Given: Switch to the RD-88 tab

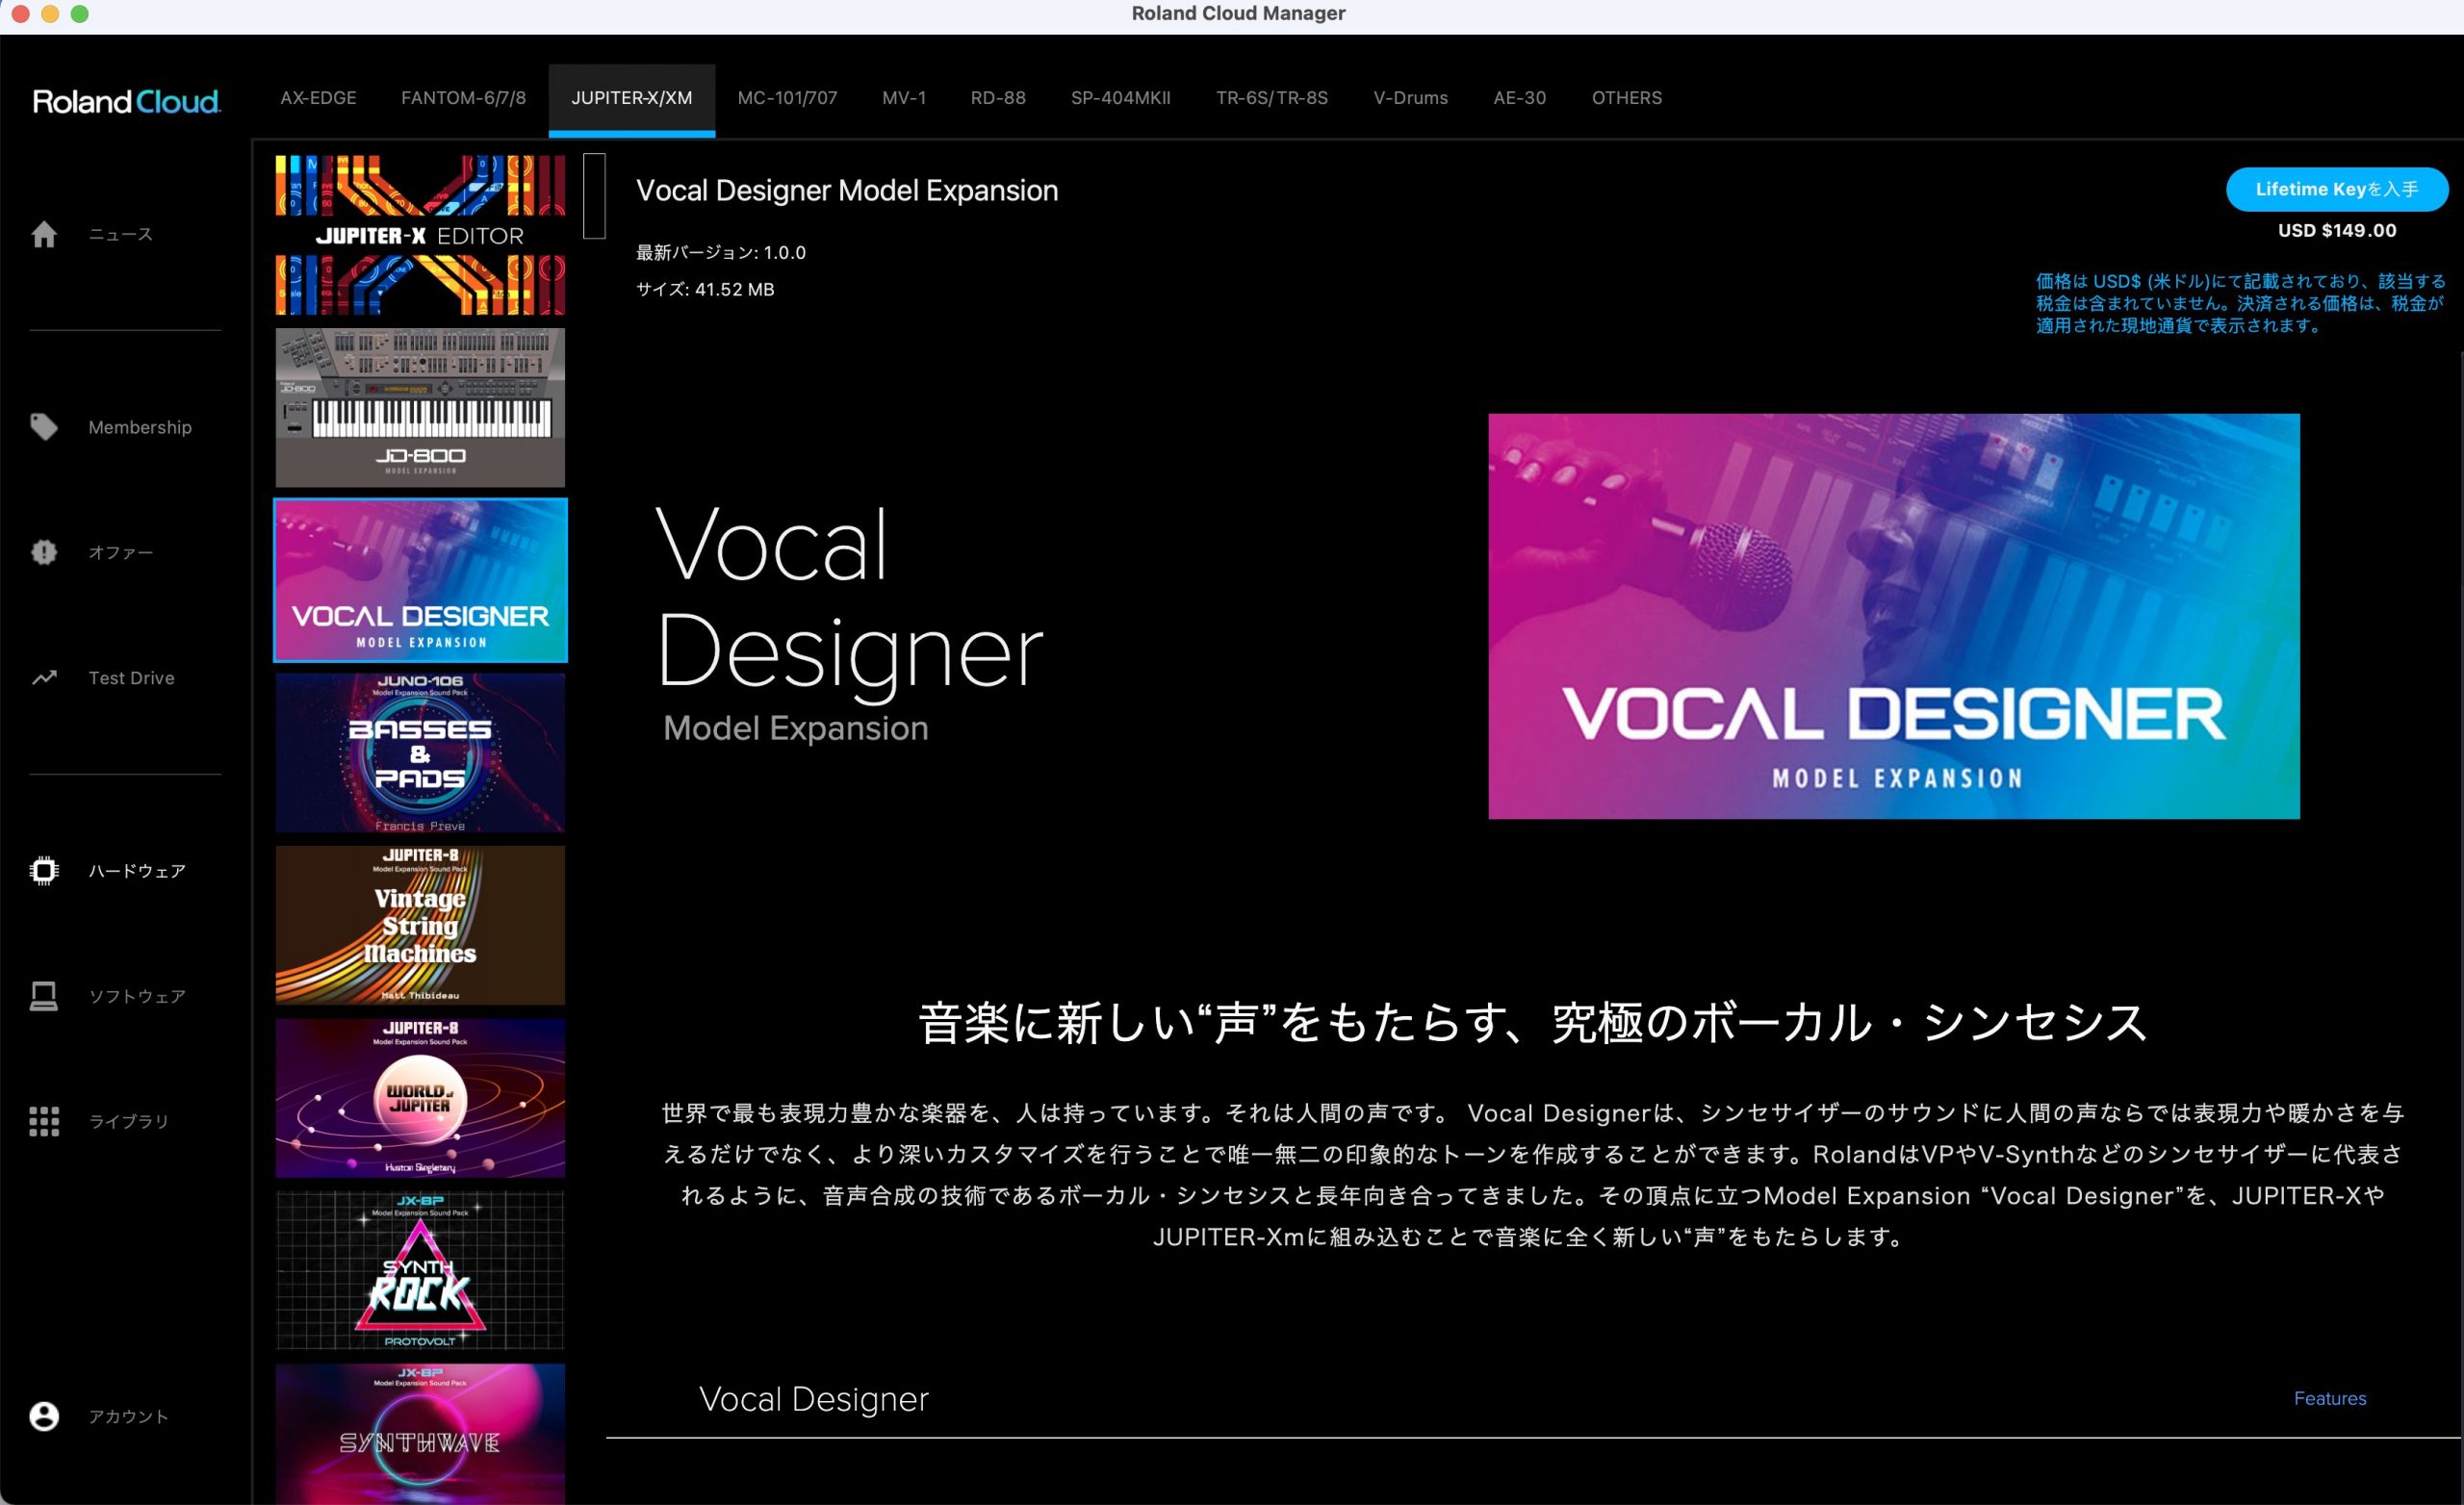Looking at the screenshot, I should click(x=998, y=98).
